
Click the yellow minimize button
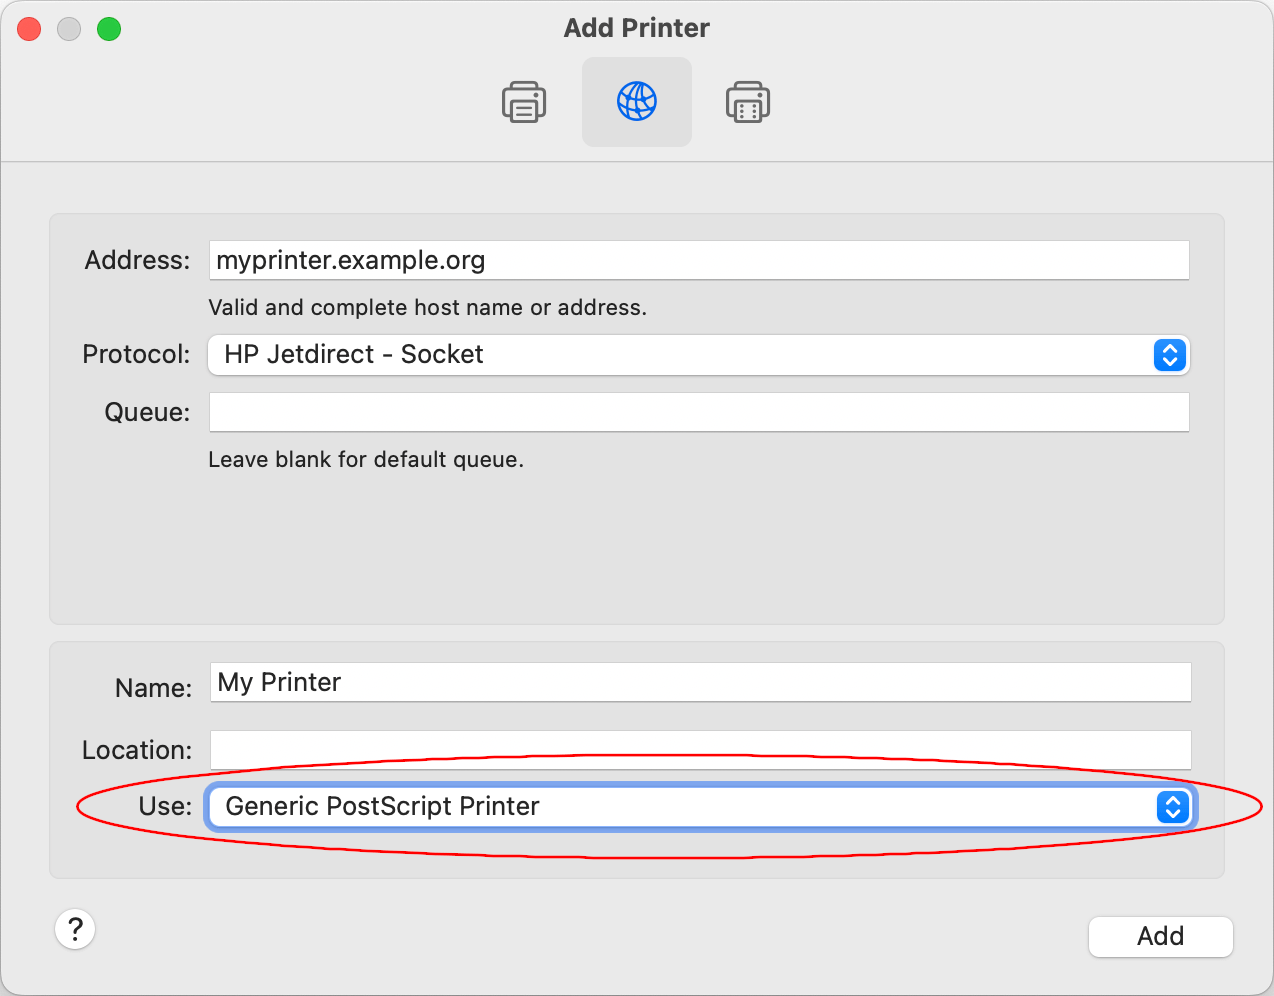point(69,28)
